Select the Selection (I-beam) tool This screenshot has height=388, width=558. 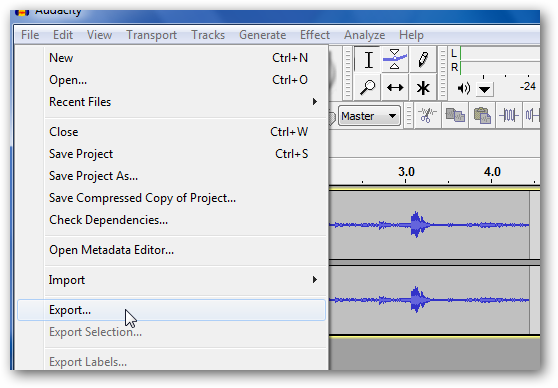point(368,60)
